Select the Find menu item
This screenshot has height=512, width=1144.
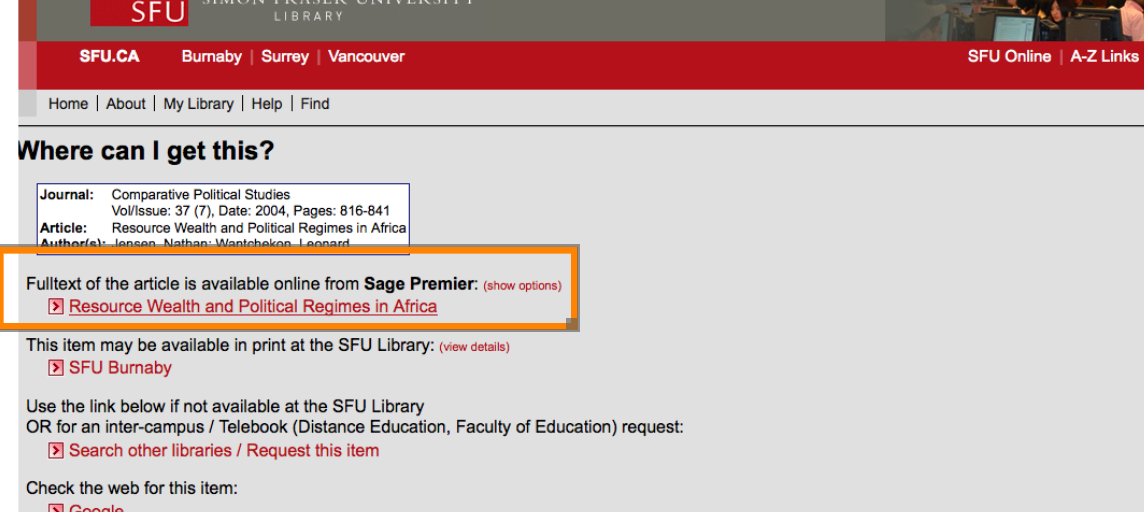(315, 104)
